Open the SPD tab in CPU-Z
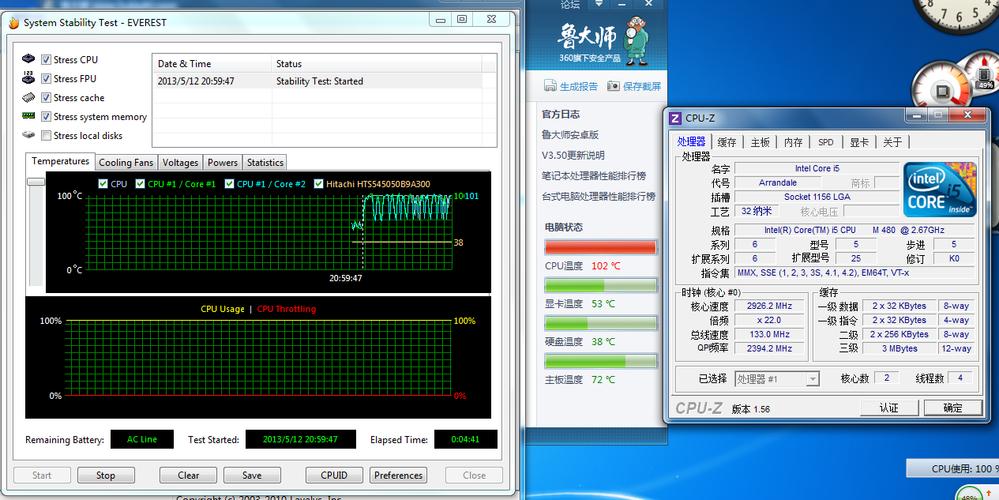 (x=826, y=143)
